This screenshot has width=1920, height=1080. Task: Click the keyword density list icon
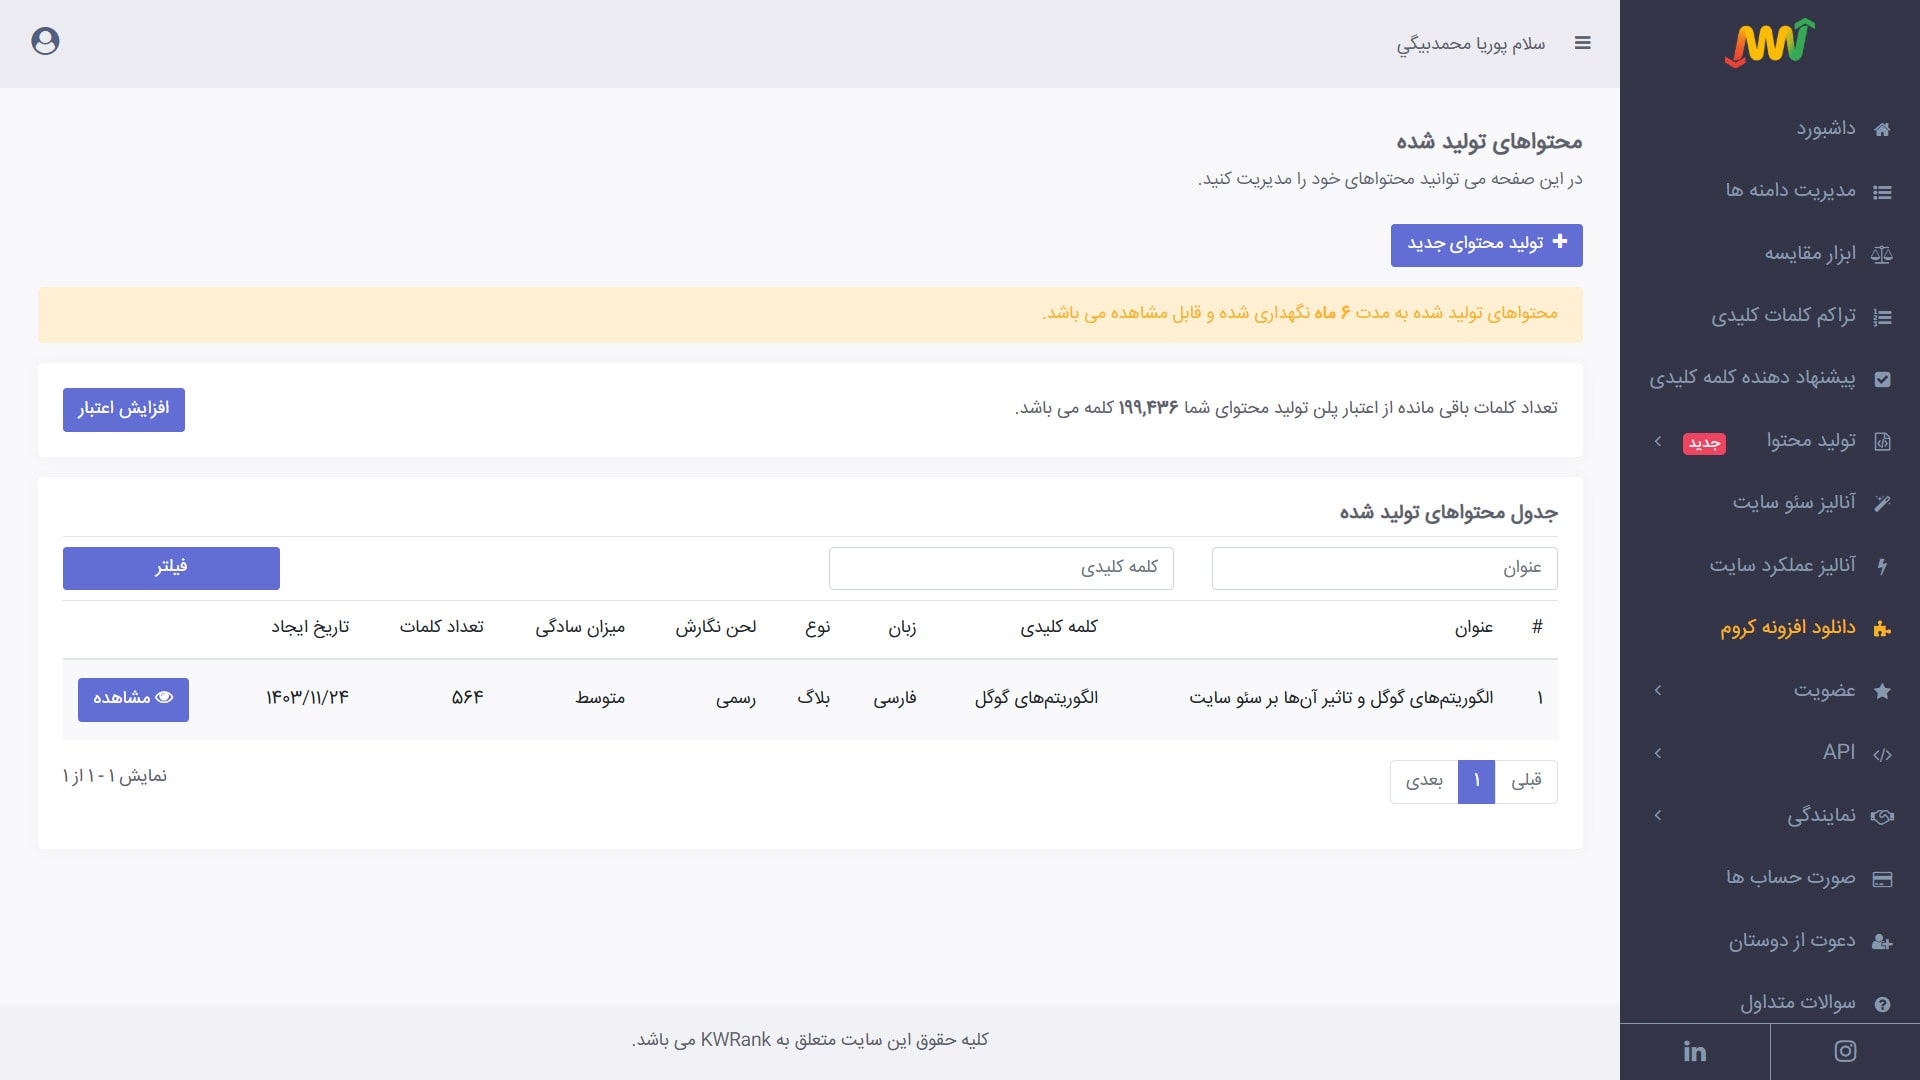pos(1882,317)
